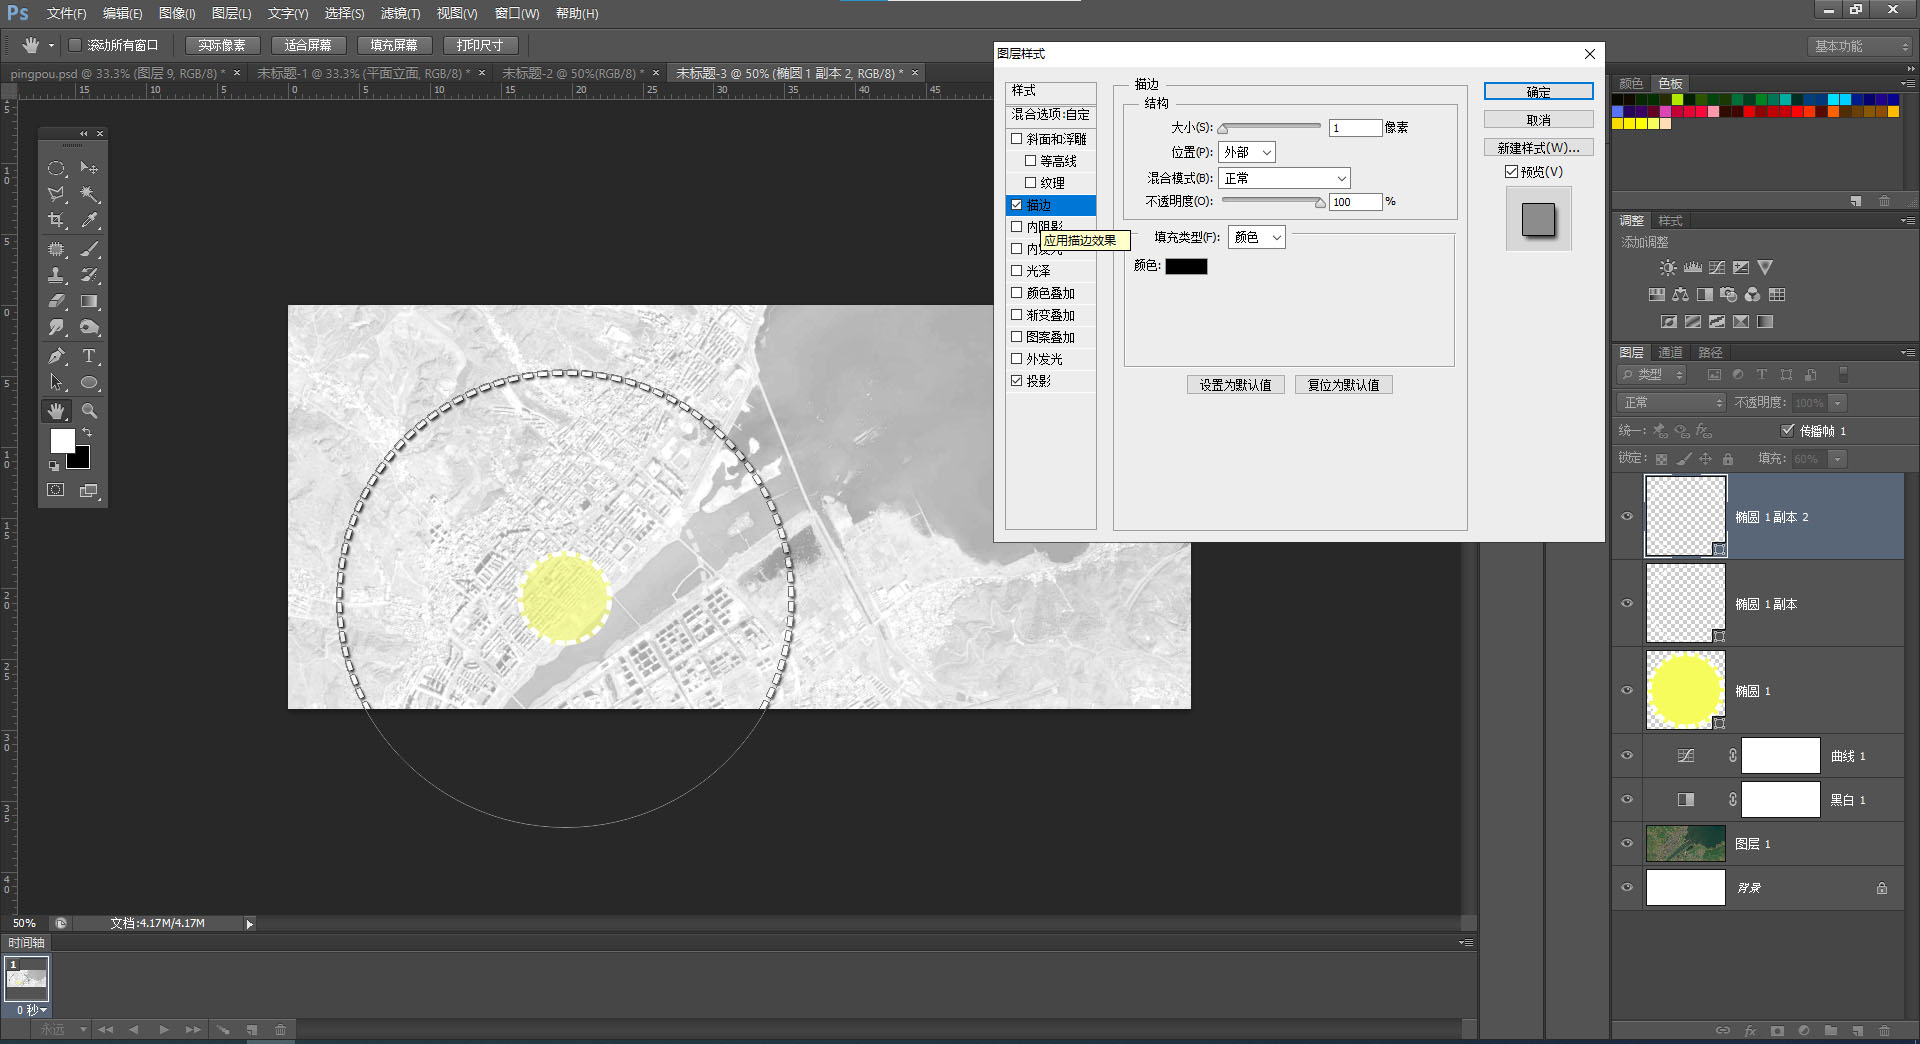Select the Horizontal Type tool
Screen dimensions: 1920x1044
click(89, 356)
